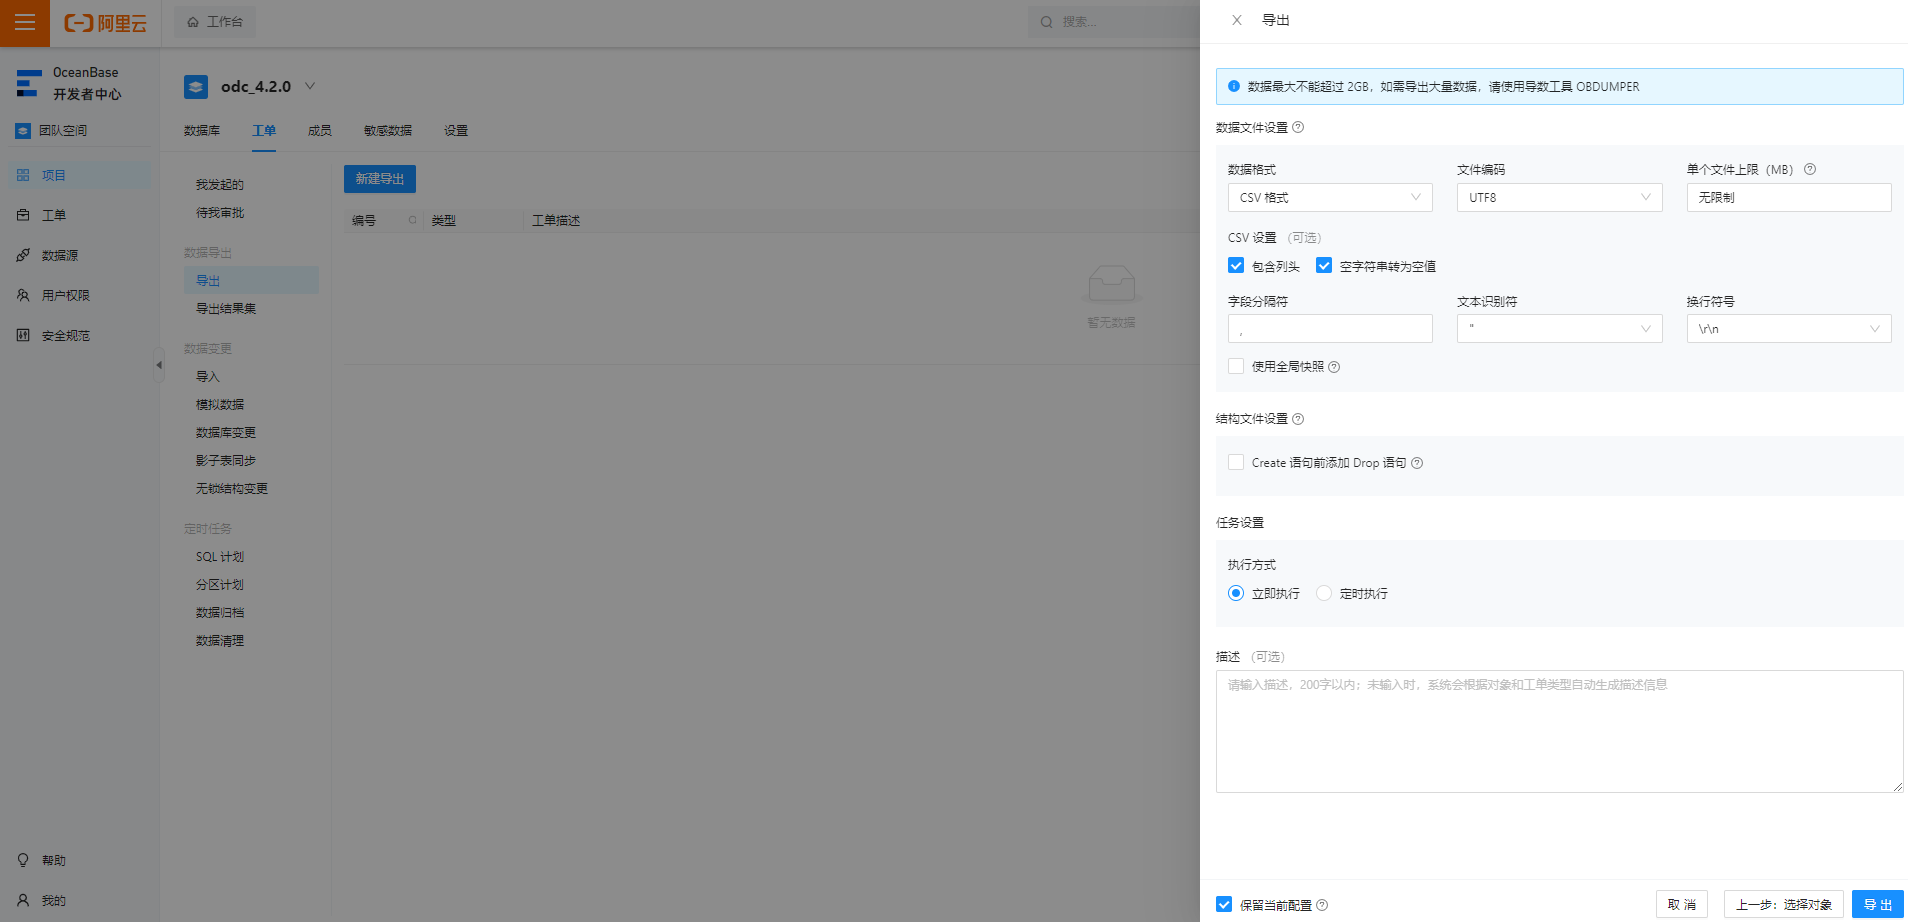Click the 数据源 link icon in the sidebar
1908x922 pixels.
click(23, 255)
